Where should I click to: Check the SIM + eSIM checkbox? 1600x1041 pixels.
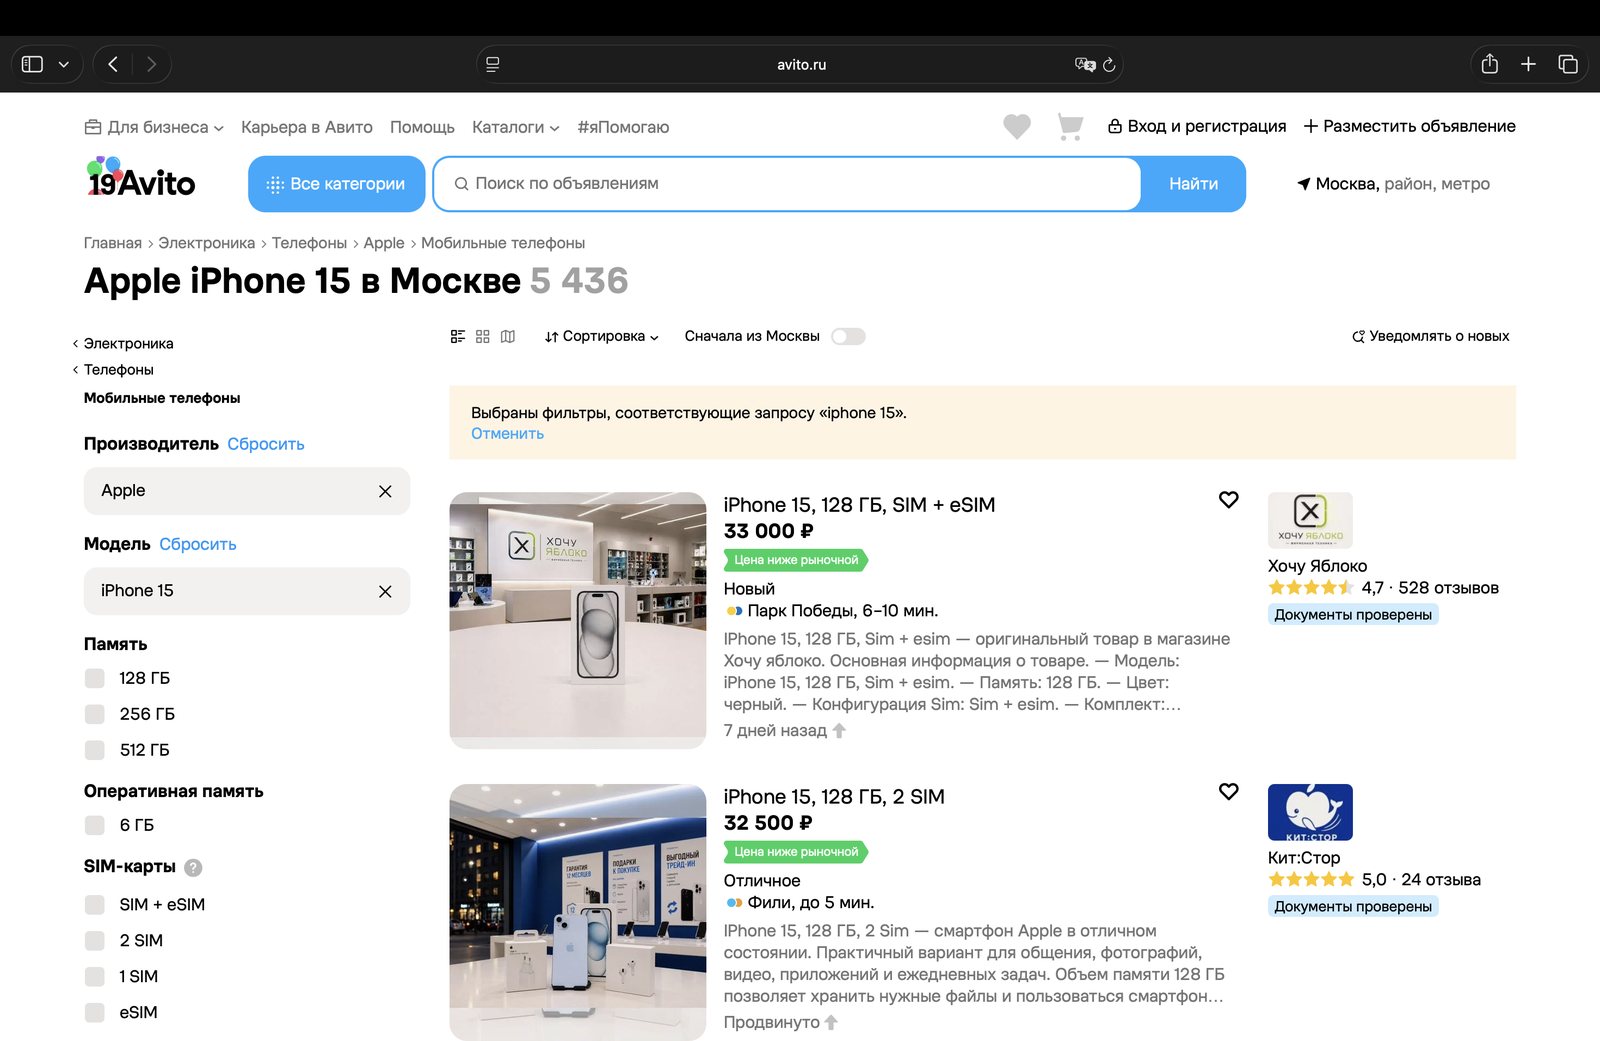95,905
